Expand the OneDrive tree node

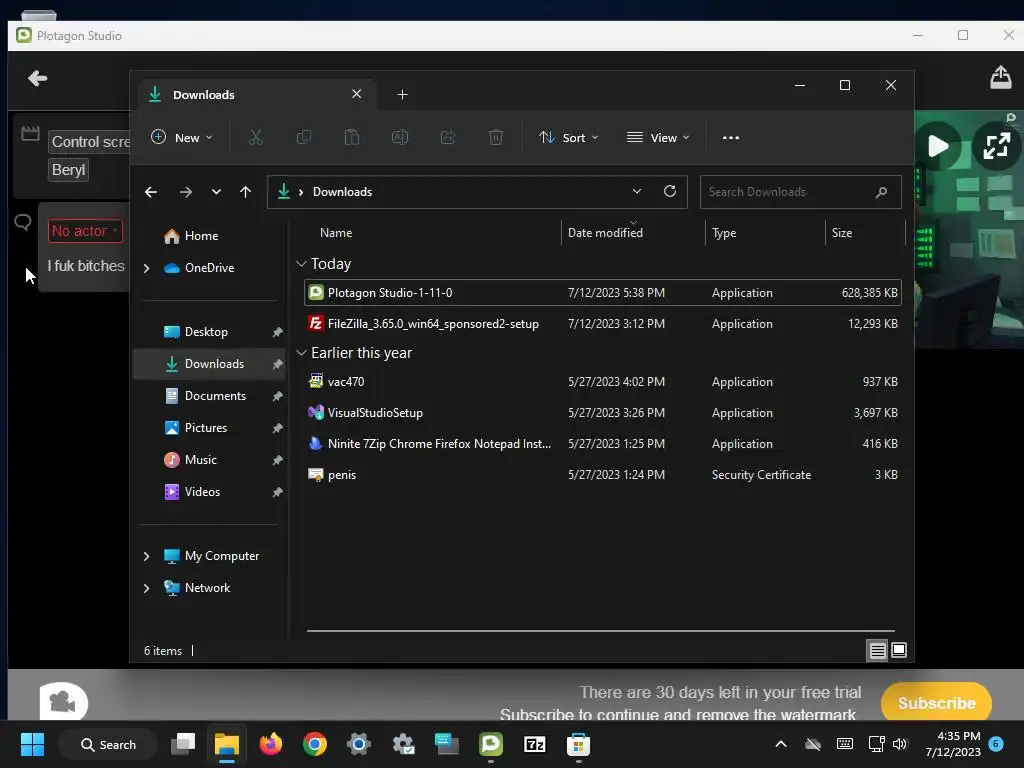[146, 268]
